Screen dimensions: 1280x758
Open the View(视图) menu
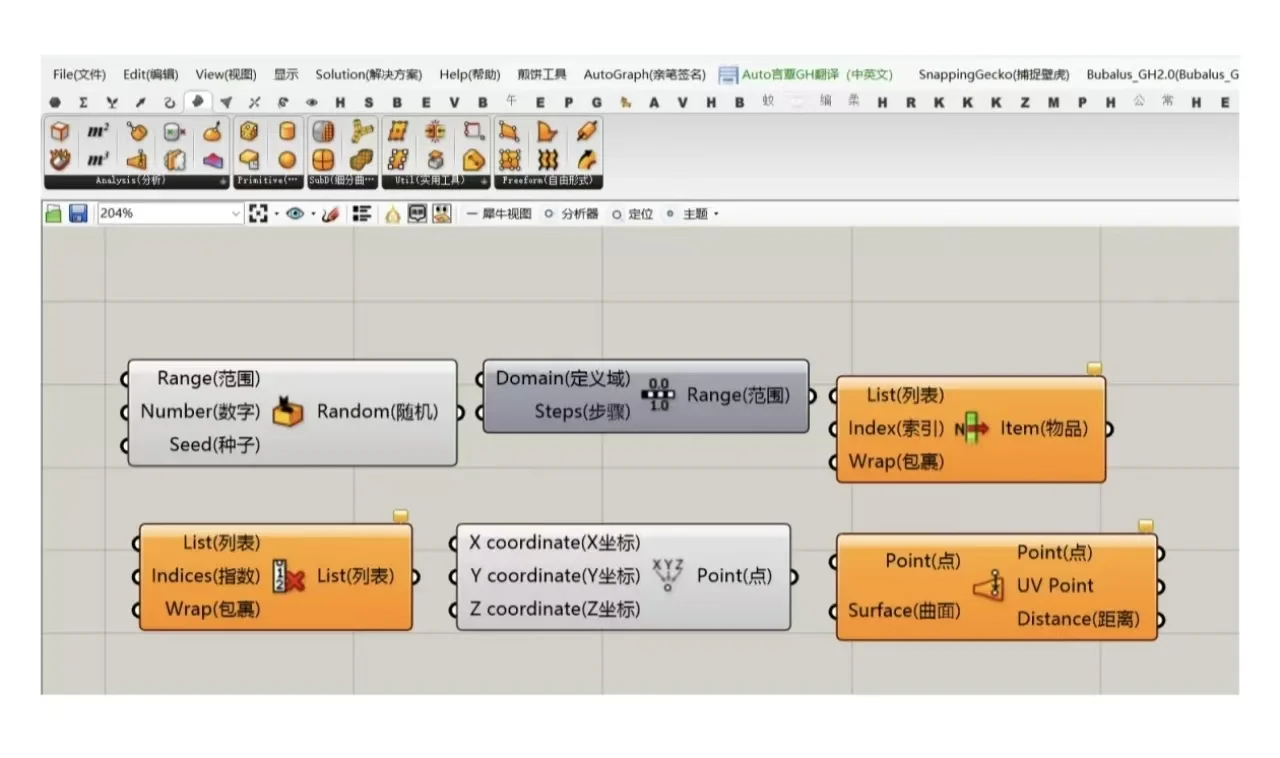[226, 75]
